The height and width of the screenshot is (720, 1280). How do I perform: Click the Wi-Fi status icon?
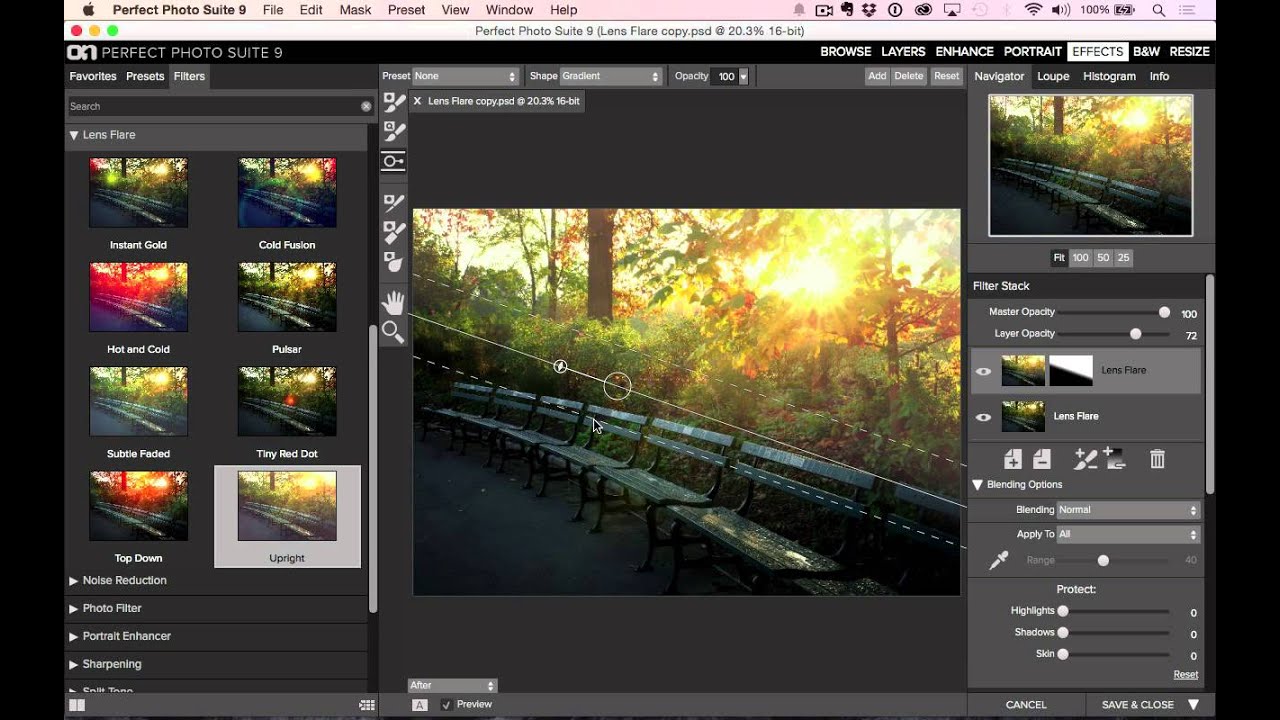[x=1033, y=10]
